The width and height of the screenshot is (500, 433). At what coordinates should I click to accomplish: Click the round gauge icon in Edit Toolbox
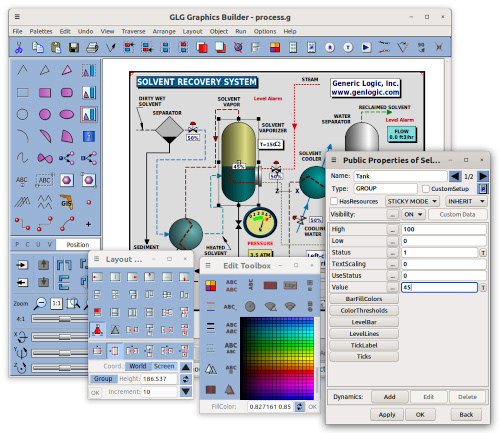[x=250, y=306]
